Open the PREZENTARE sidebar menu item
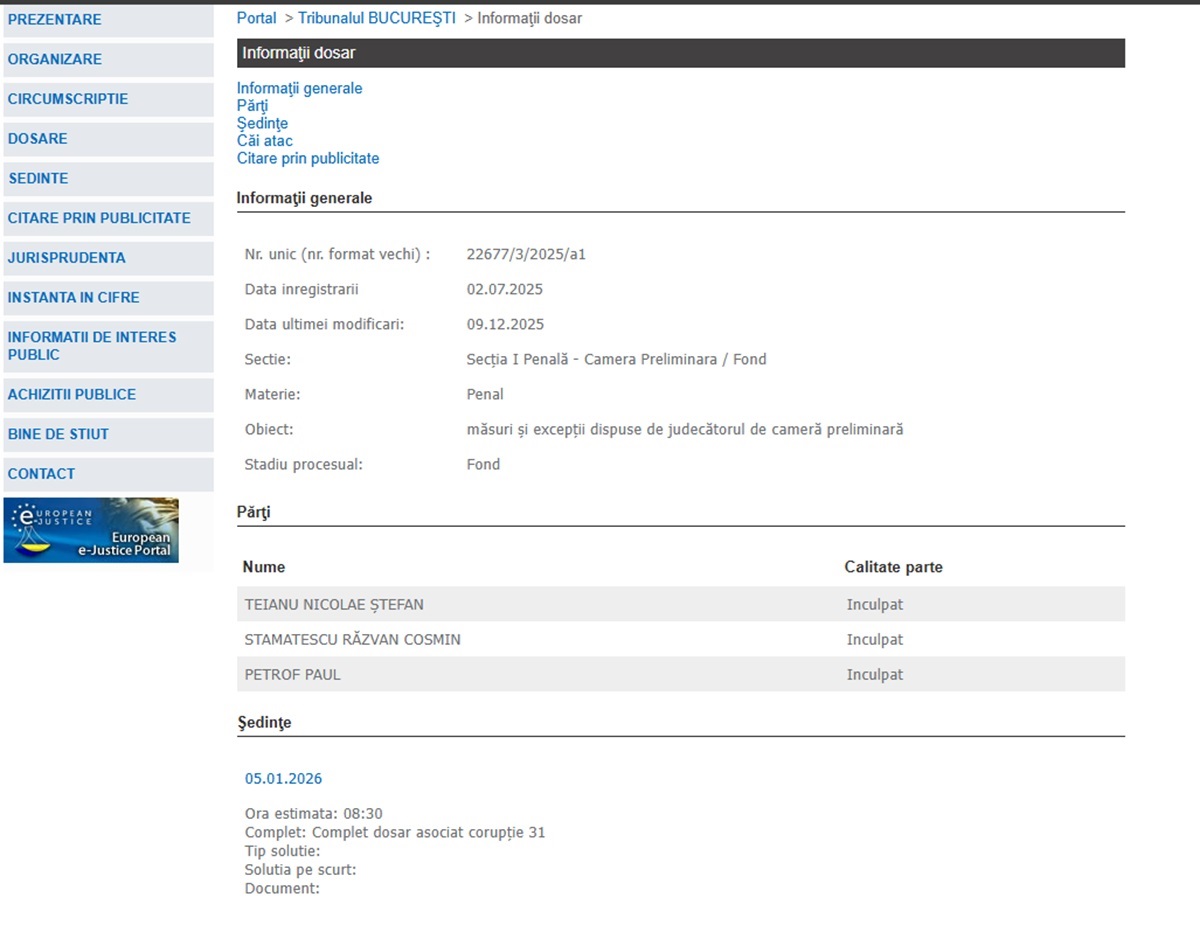1200x932 pixels. (x=54, y=20)
